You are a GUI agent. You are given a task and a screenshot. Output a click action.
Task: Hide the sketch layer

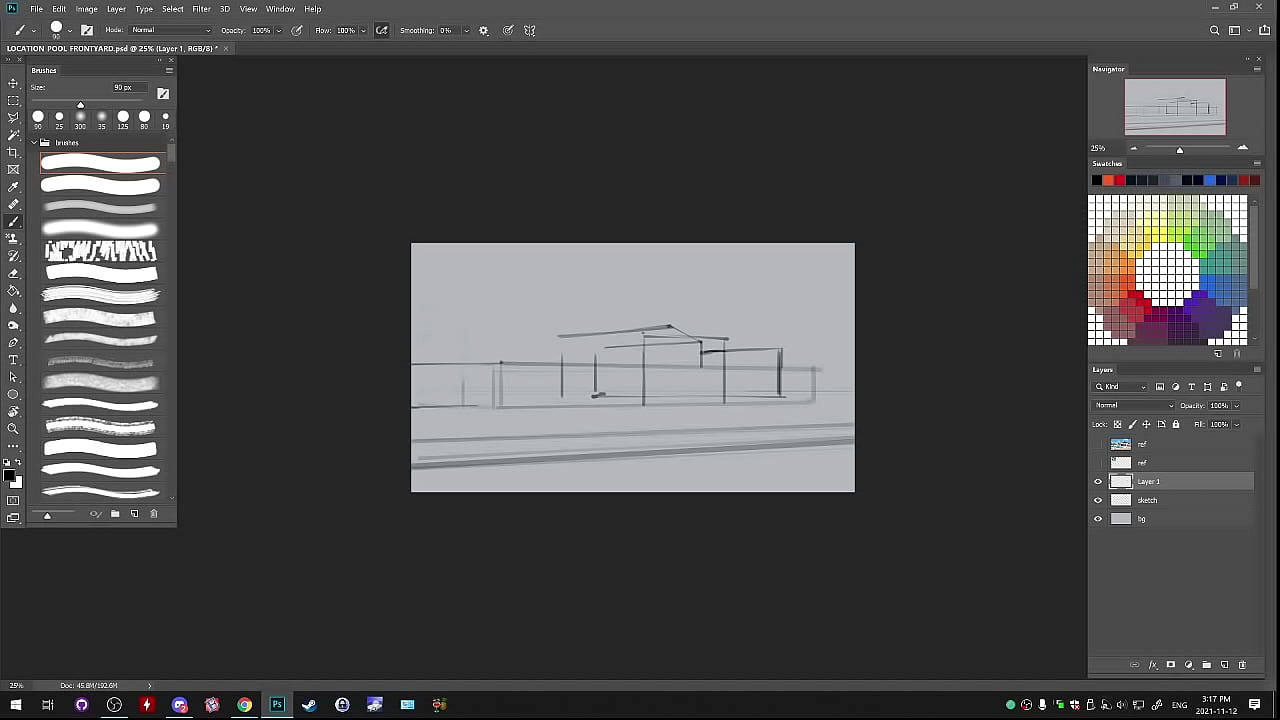(x=1098, y=500)
